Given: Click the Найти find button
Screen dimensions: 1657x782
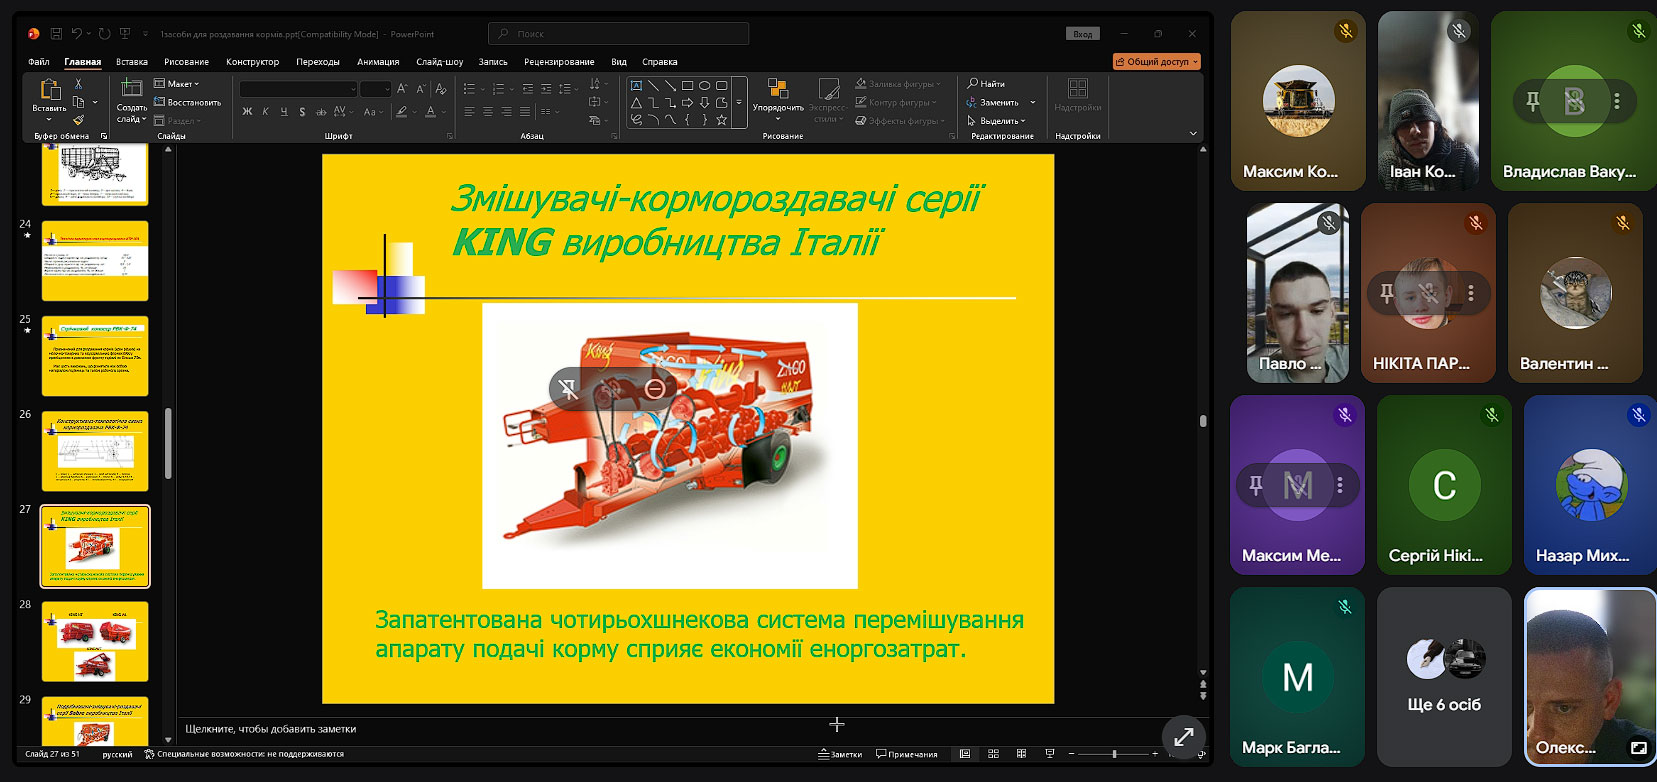Looking at the screenshot, I should coord(986,84).
